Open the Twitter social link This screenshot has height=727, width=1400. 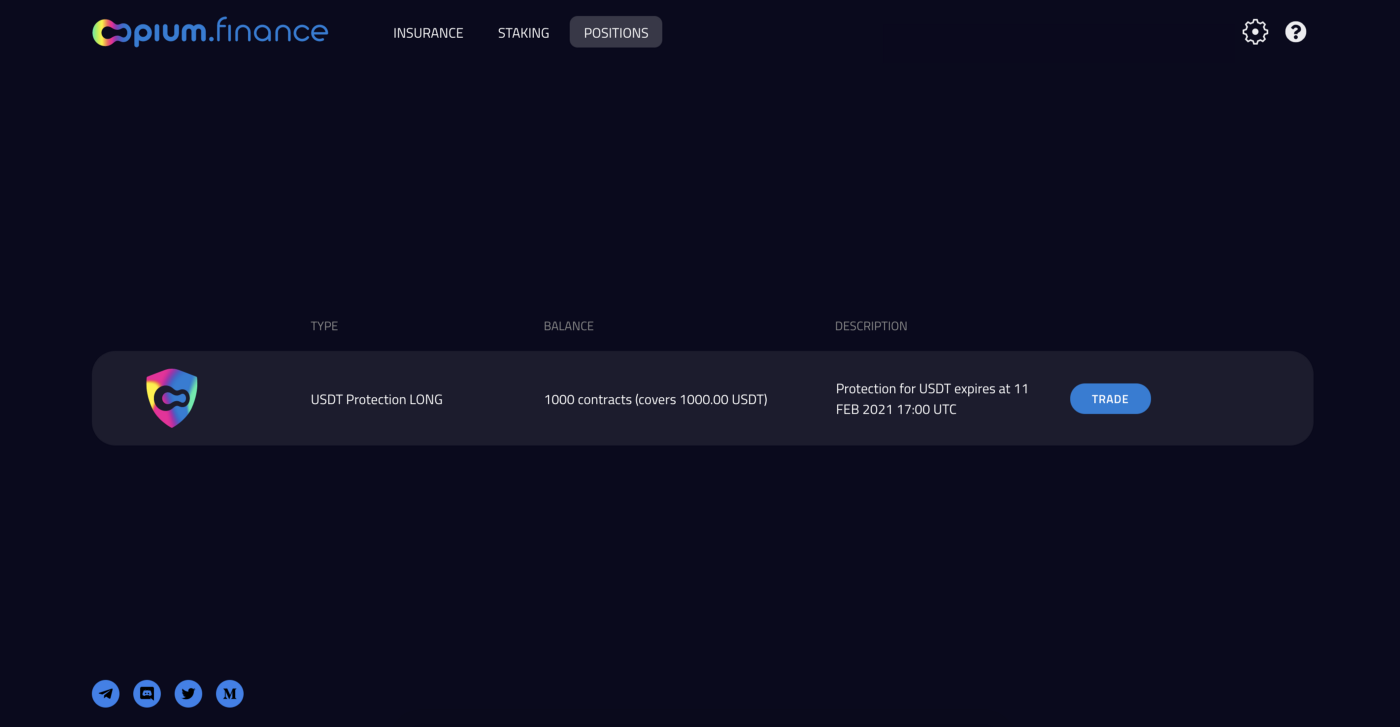pos(189,693)
